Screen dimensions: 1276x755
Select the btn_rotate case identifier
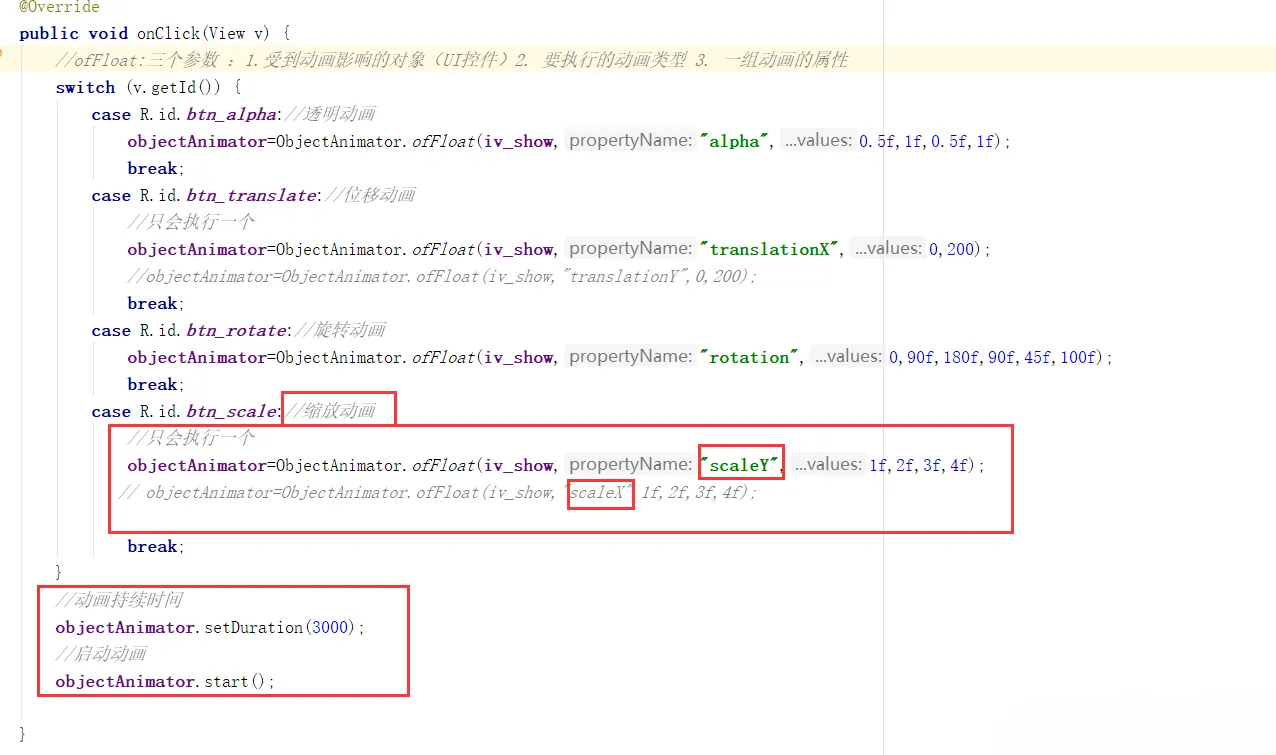235,331
